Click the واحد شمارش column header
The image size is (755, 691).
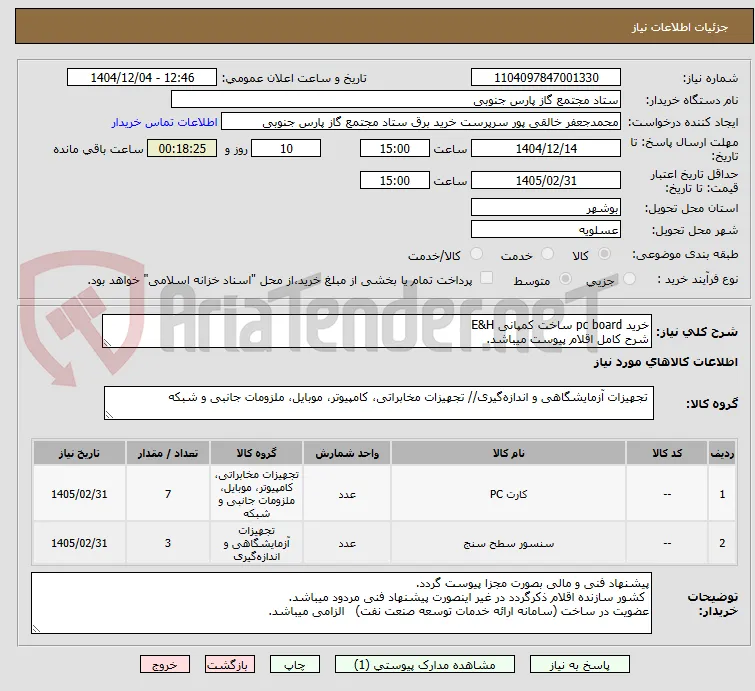click(x=347, y=453)
